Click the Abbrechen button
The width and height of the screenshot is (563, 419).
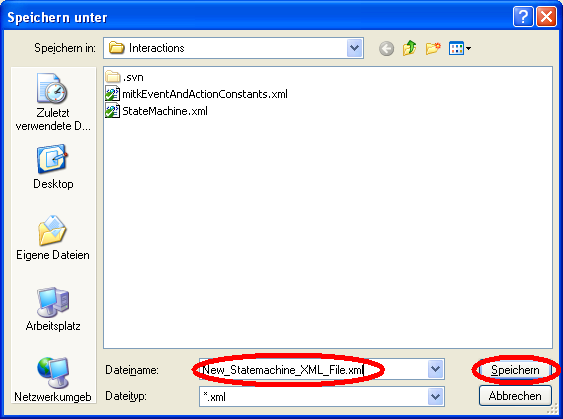pos(515,396)
